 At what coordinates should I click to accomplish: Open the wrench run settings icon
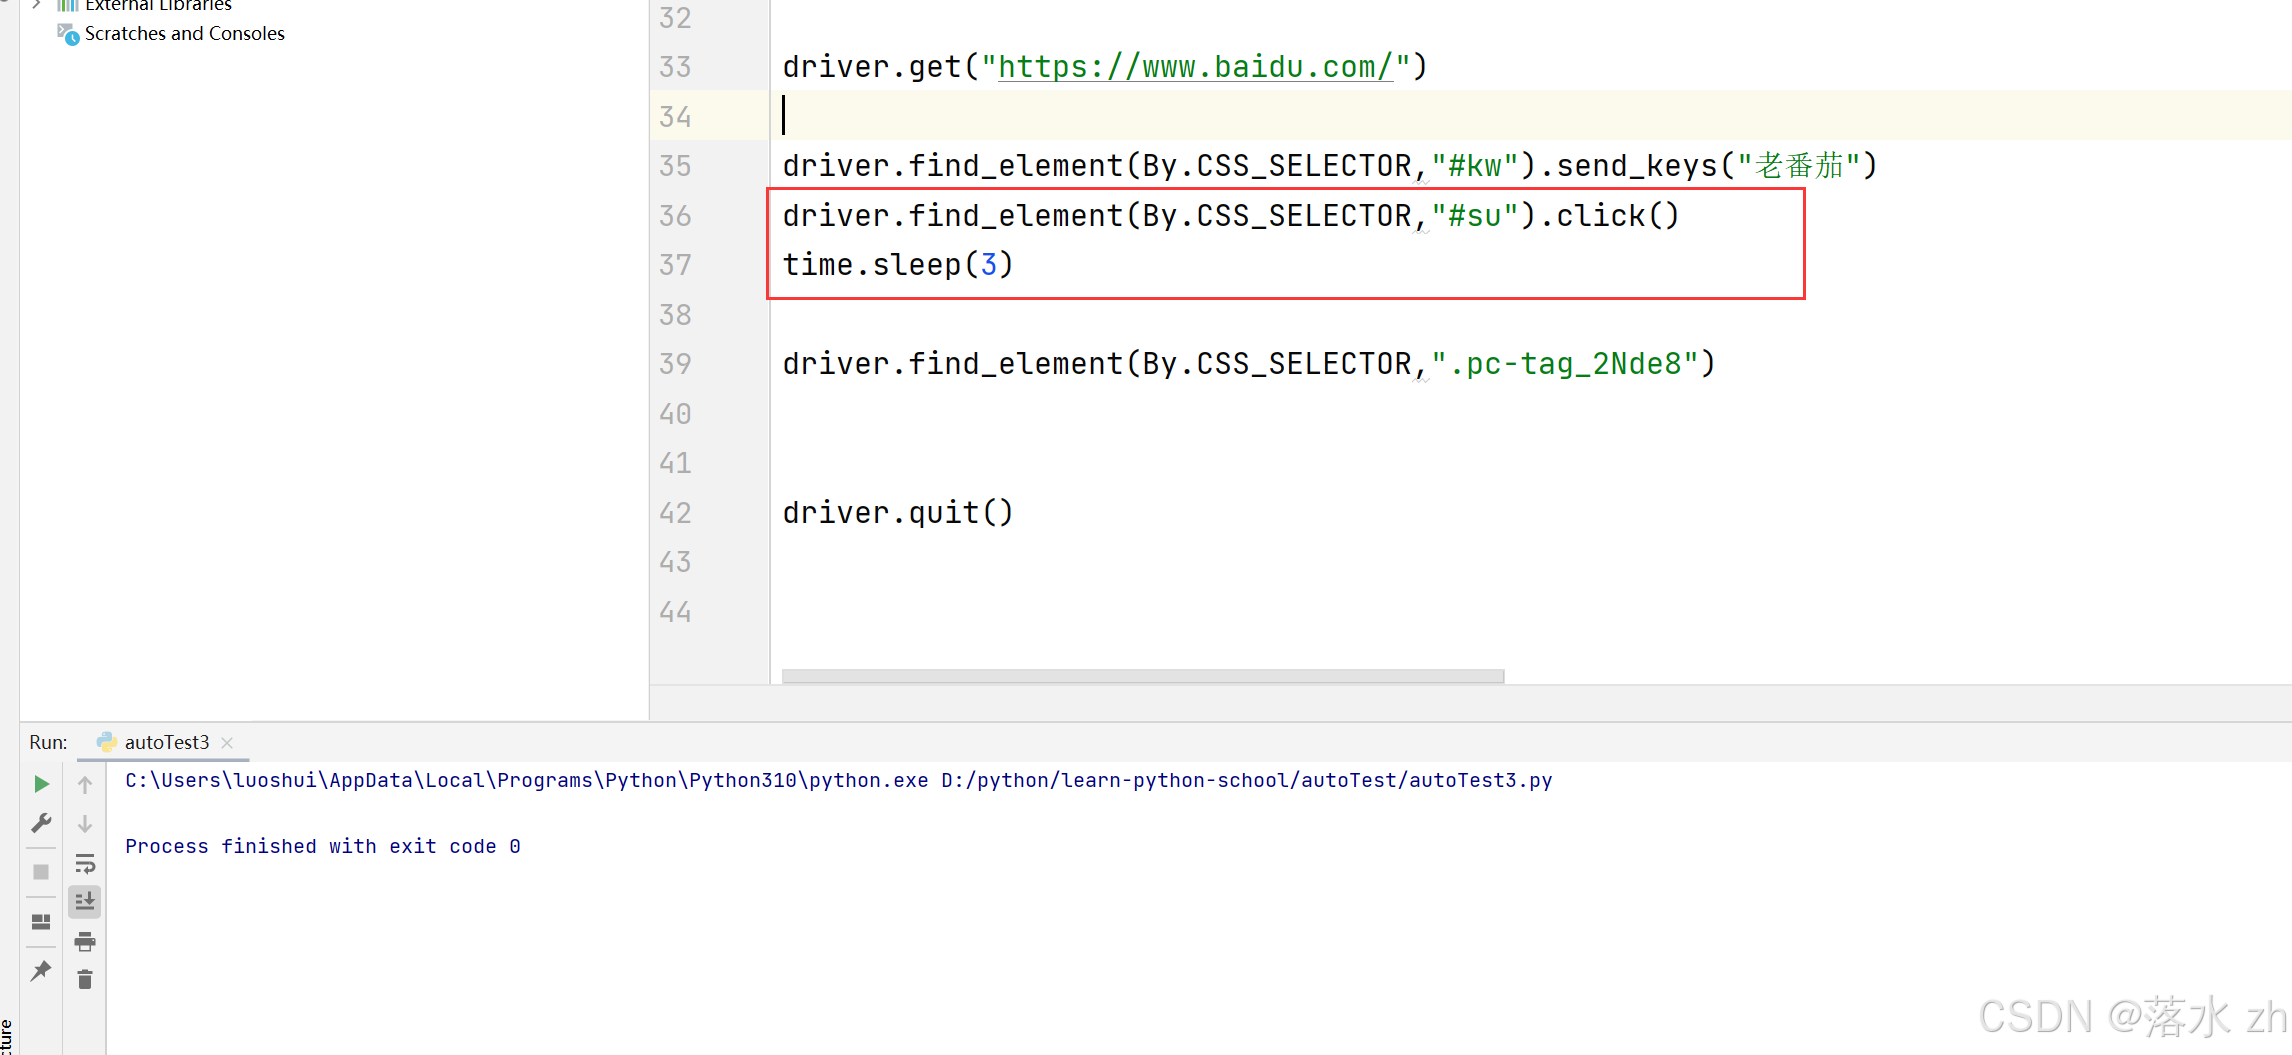click(x=41, y=823)
